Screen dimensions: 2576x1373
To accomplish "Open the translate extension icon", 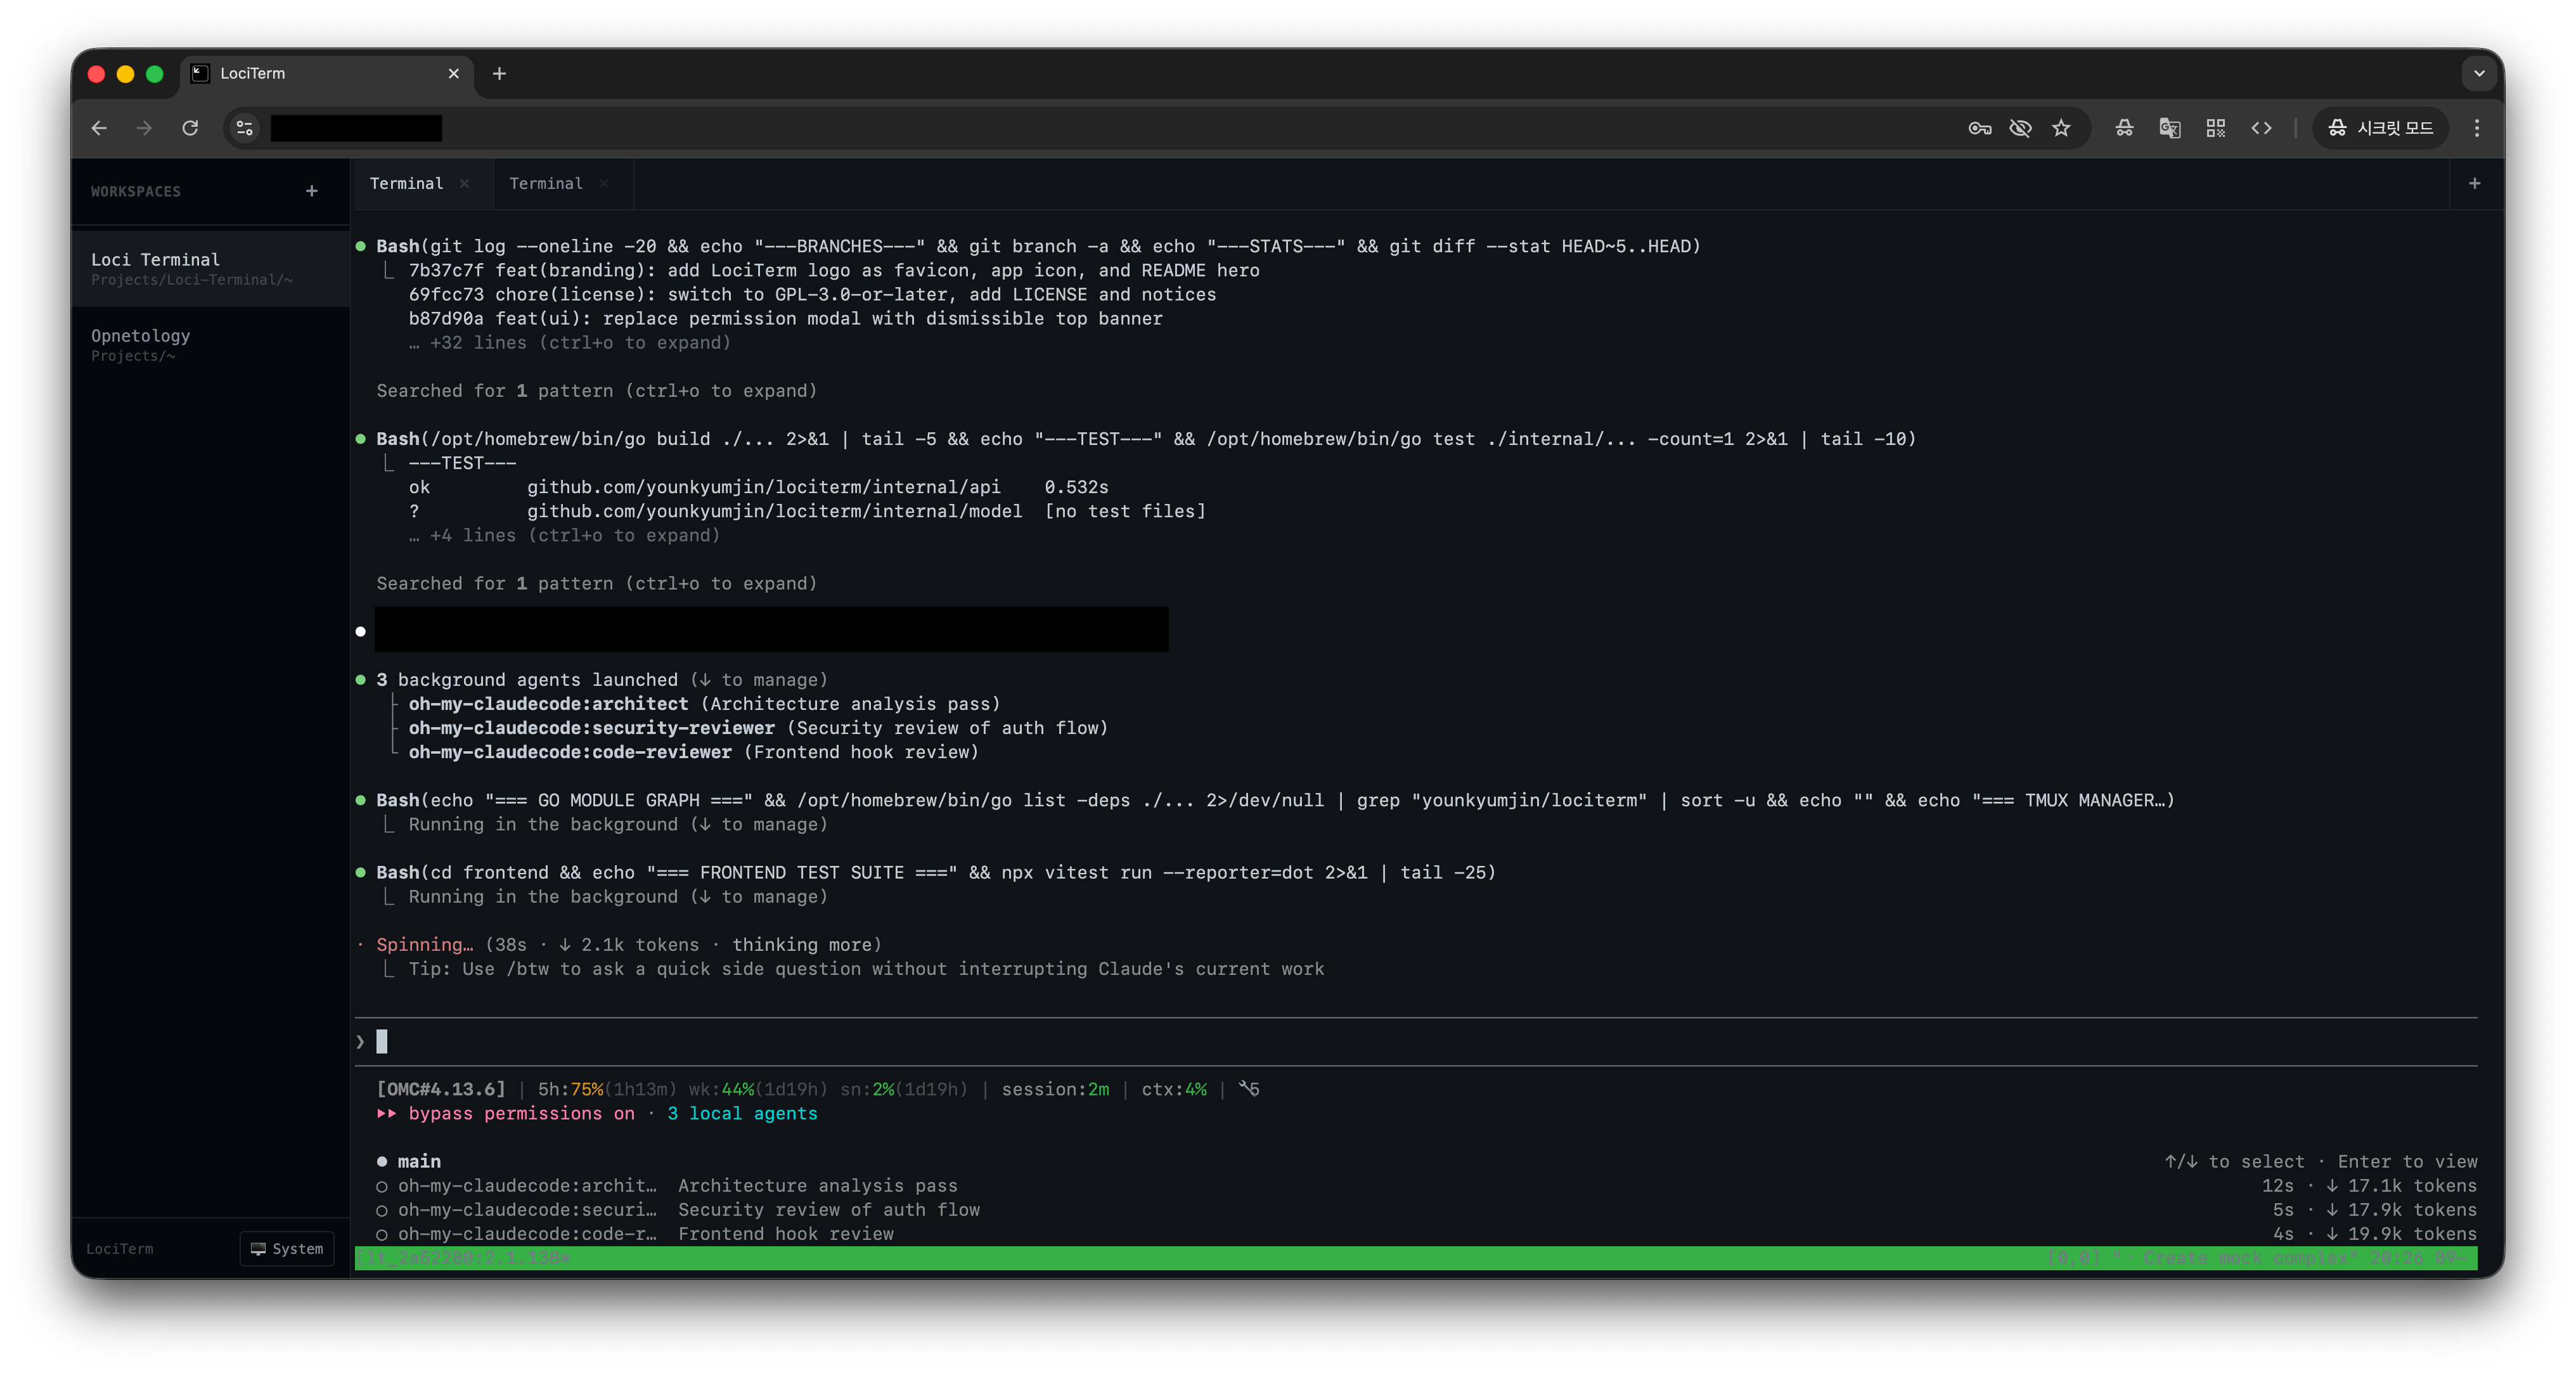I will [x=2169, y=128].
